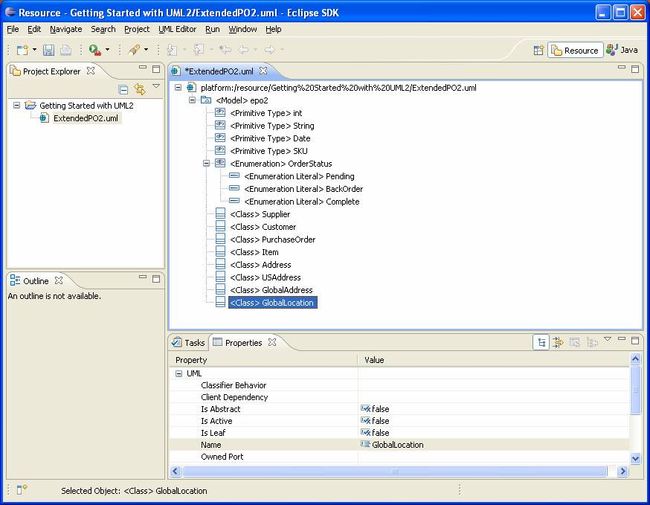Select Enumeration Literal Complete

click(301, 202)
